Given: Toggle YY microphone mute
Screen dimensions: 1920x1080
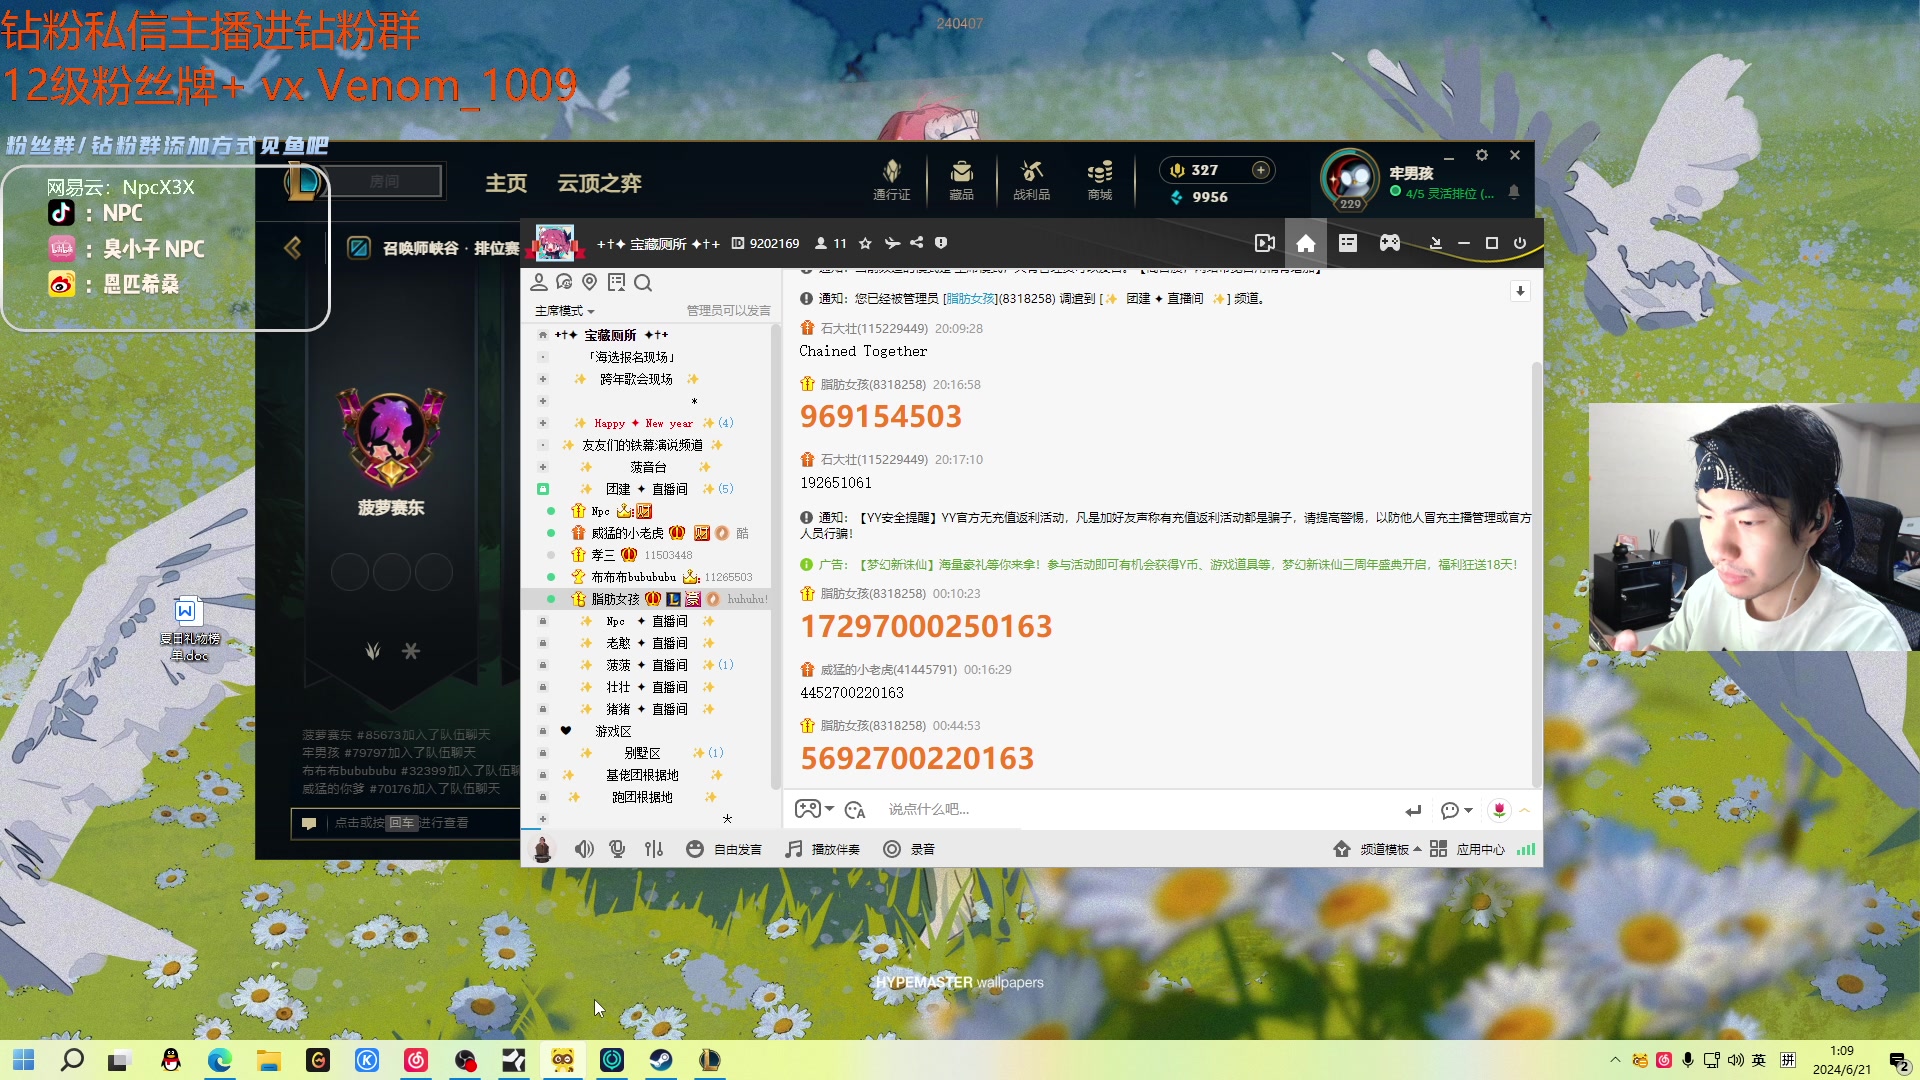Looking at the screenshot, I should (x=618, y=849).
